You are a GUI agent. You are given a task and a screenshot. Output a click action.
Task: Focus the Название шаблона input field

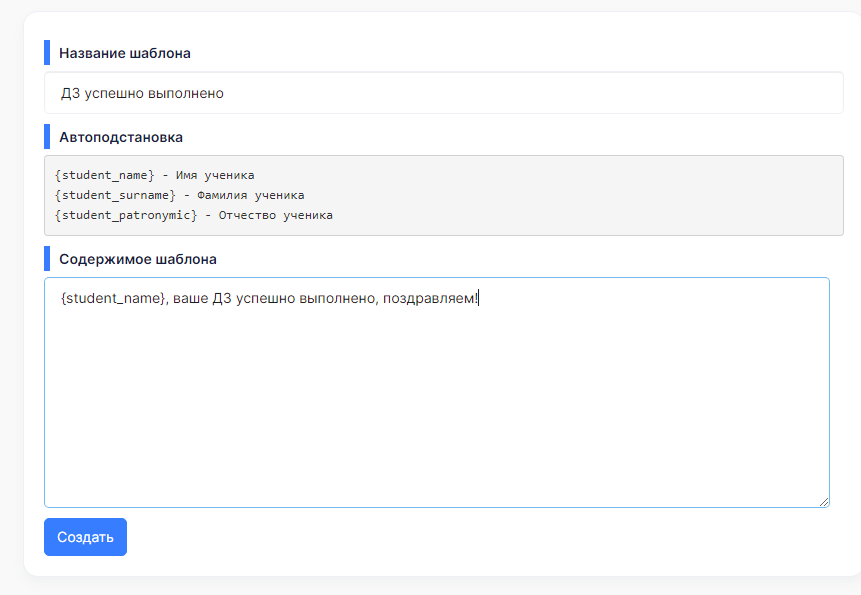[444, 93]
